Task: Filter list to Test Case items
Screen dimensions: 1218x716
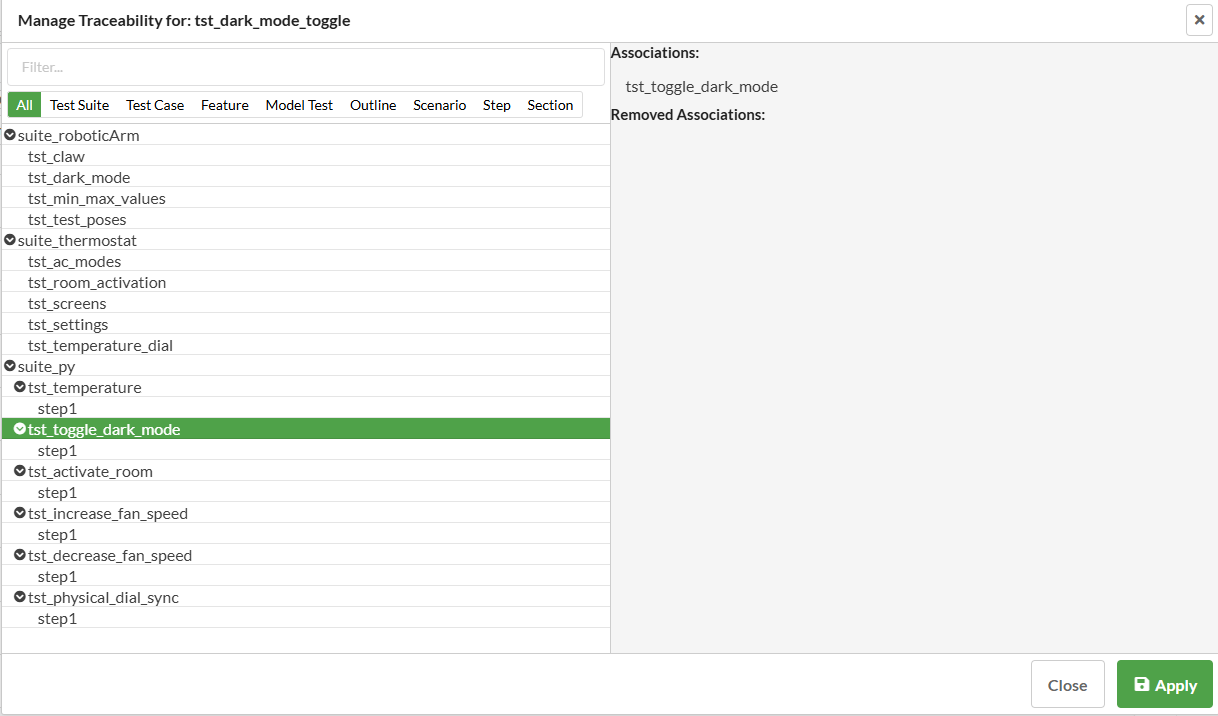Action: pyautogui.click(x=155, y=105)
